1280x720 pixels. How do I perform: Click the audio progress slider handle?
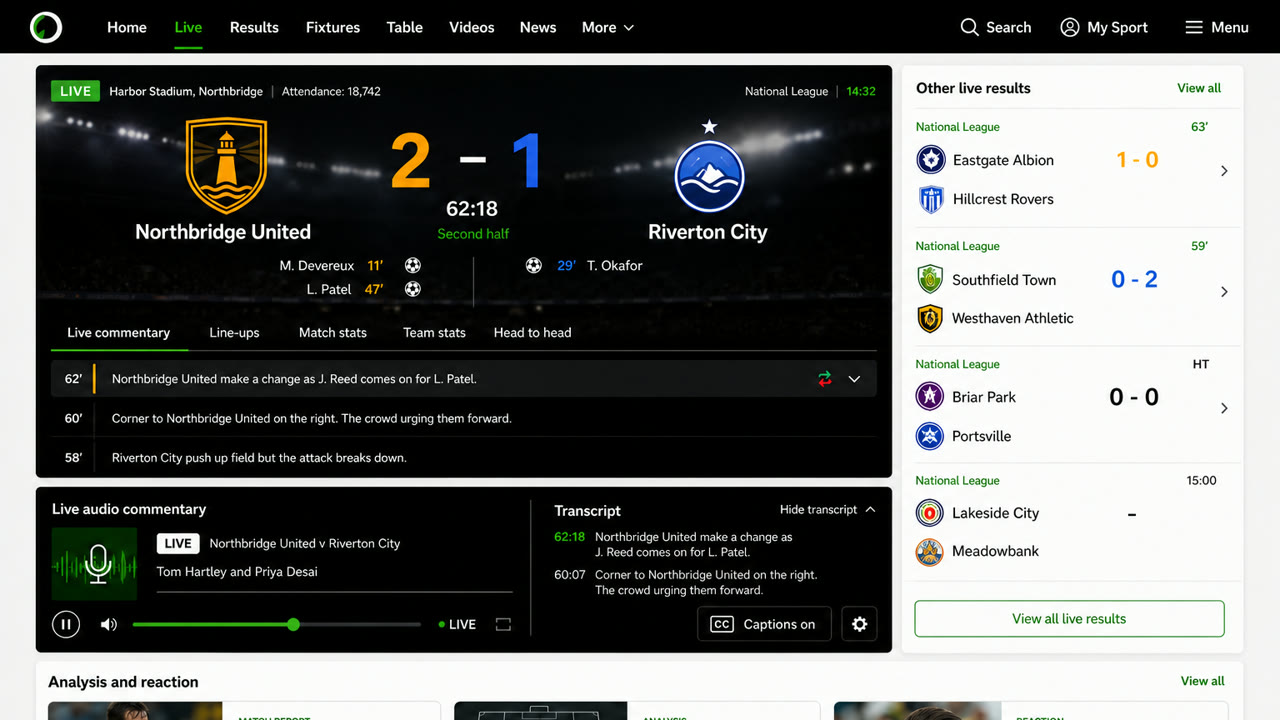(293, 624)
